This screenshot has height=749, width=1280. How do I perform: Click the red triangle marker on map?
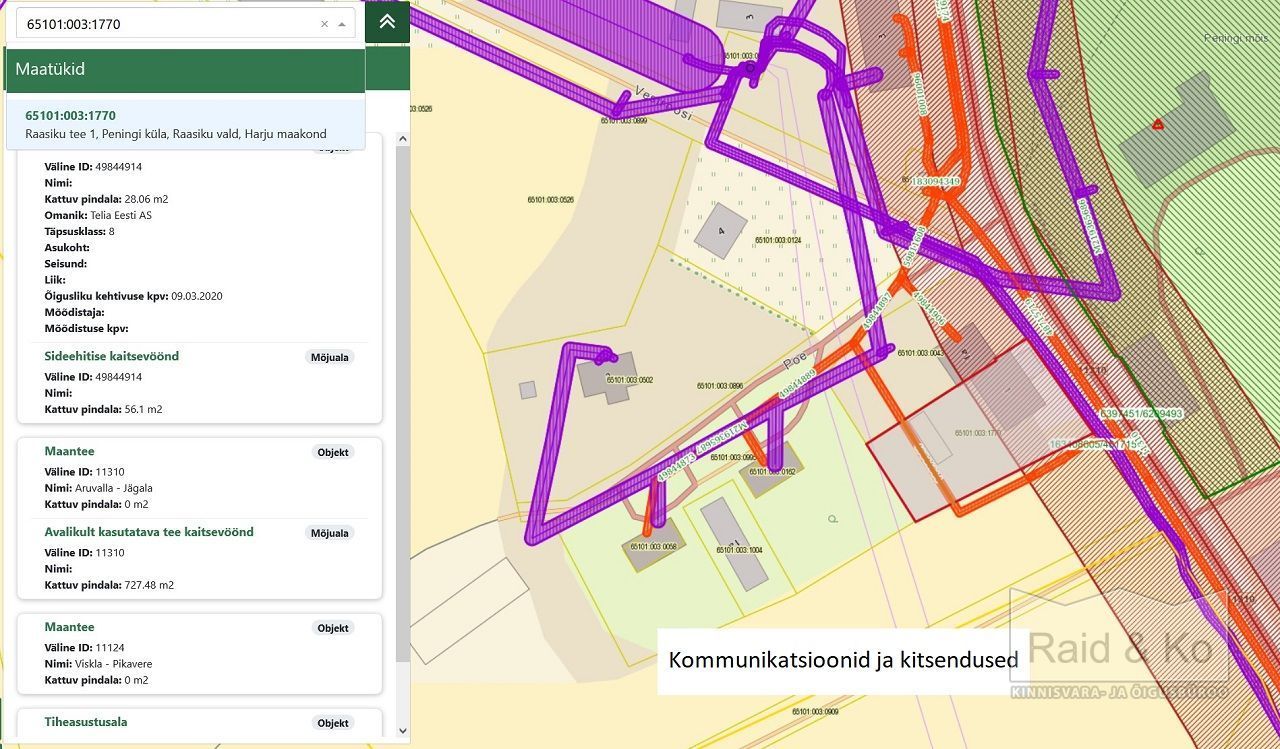click(1157, 125)
